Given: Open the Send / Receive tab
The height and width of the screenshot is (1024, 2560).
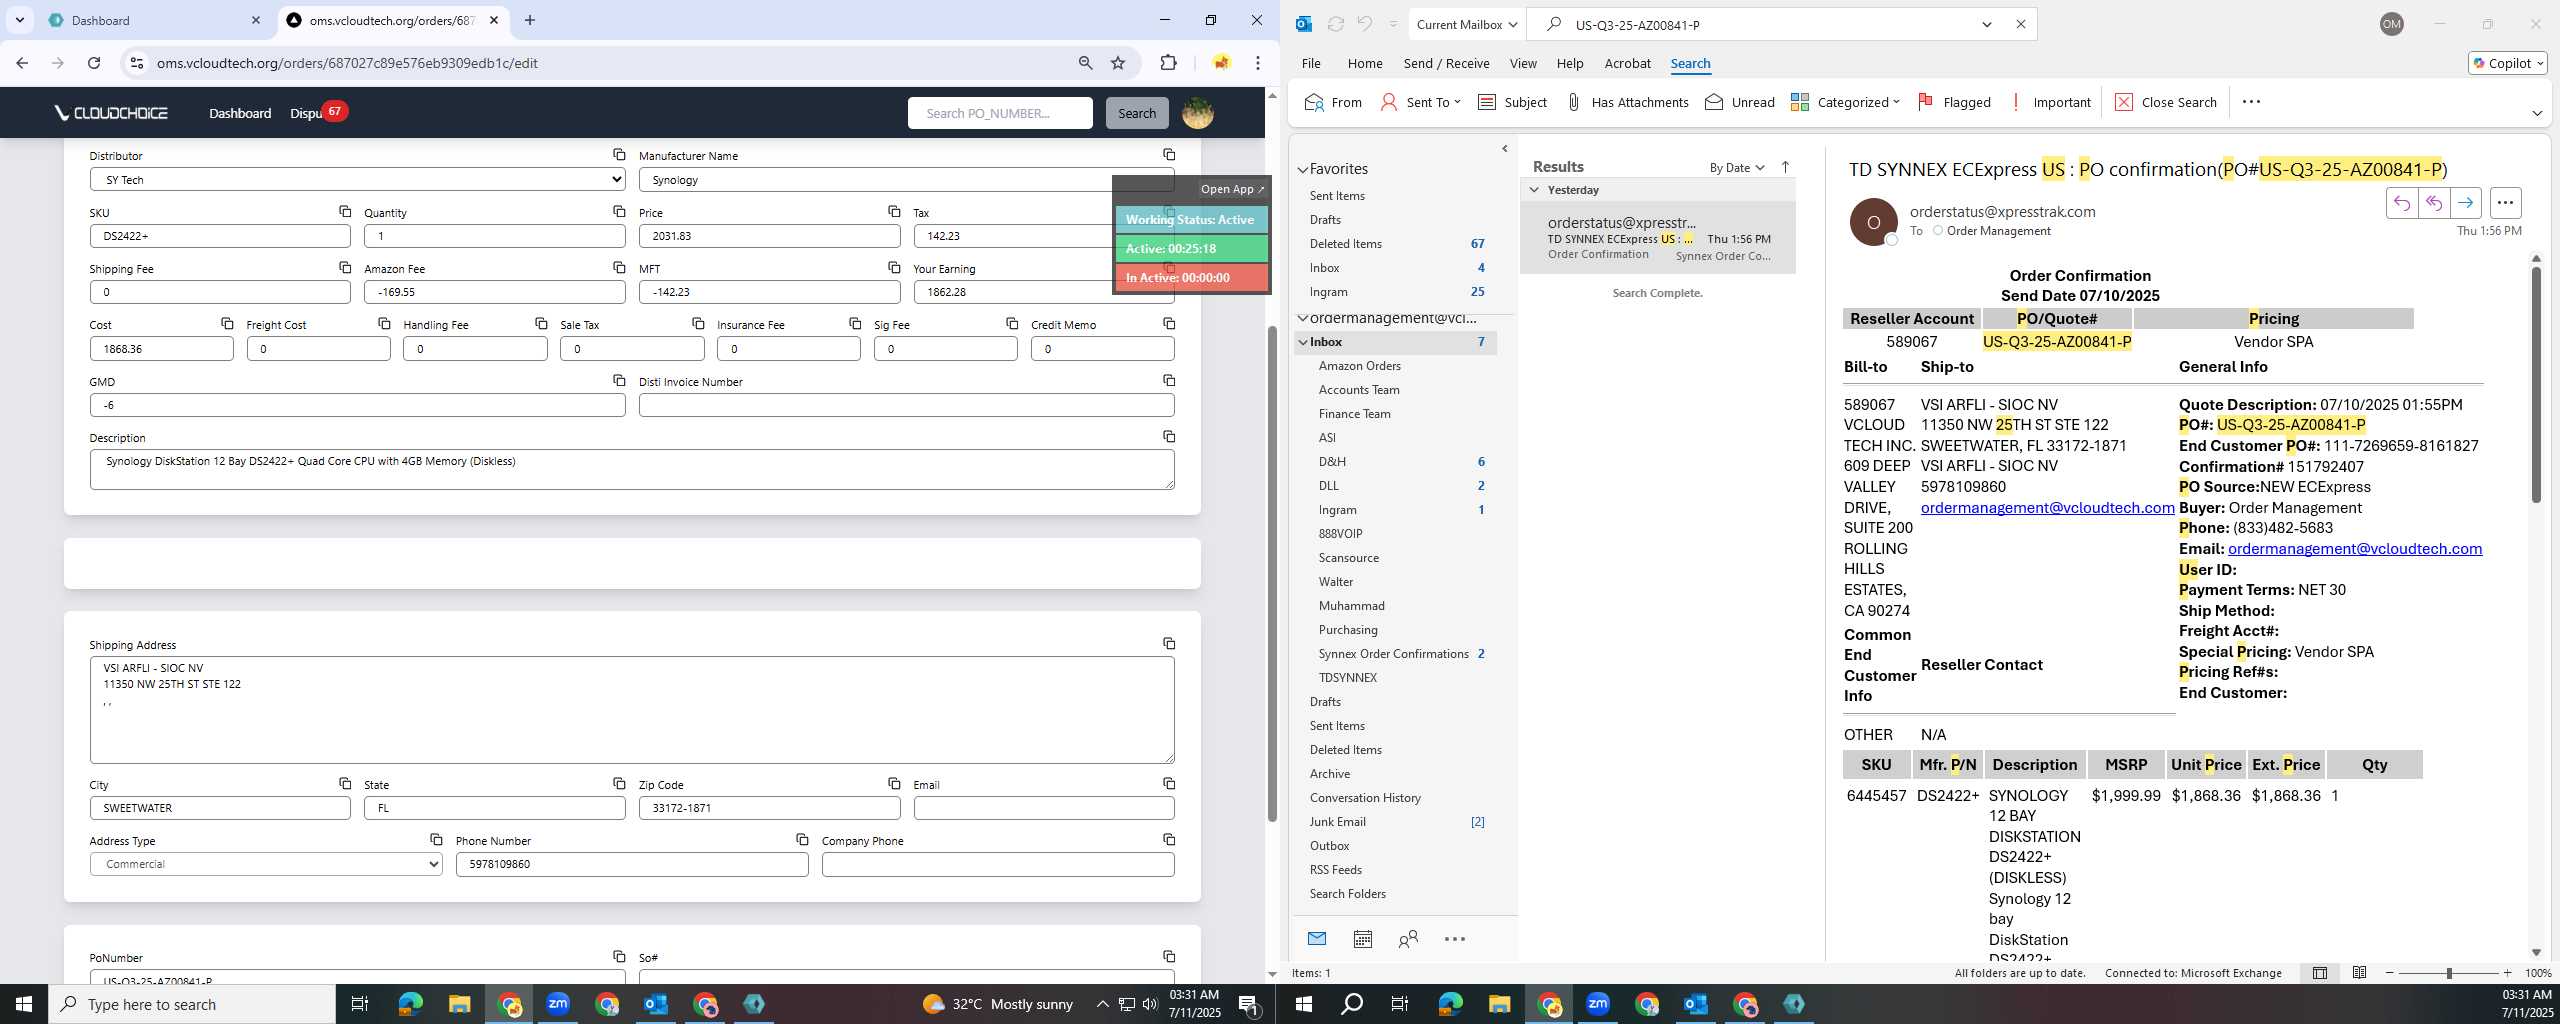Looking at the screenshot, I should [x=1446, y=63].
